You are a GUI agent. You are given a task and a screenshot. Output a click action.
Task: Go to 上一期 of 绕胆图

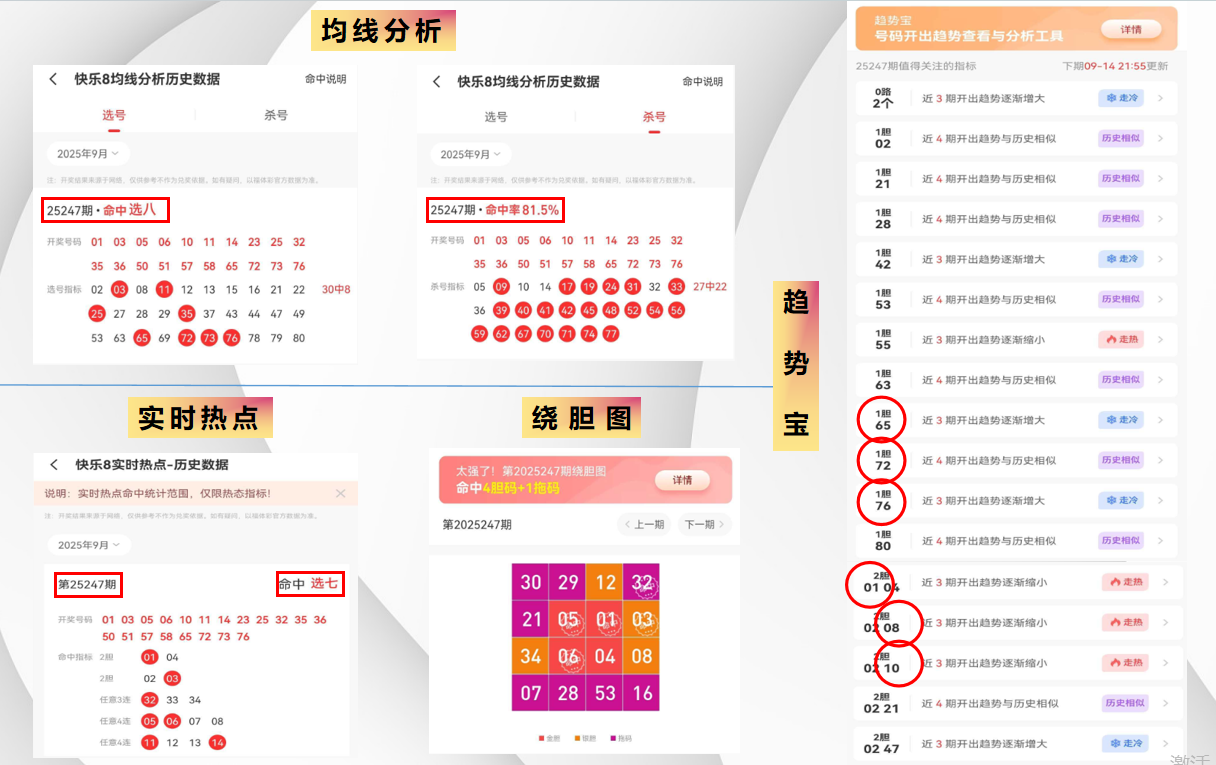tap(644, 524)
